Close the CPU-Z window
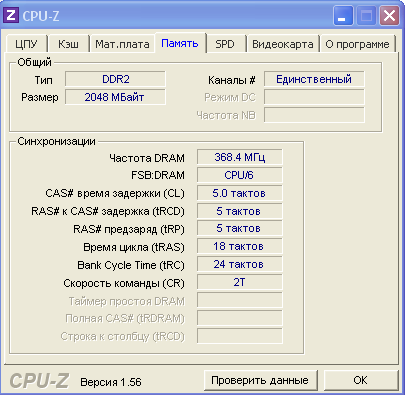Screen dimensions: 405x395 pos(389,16)
